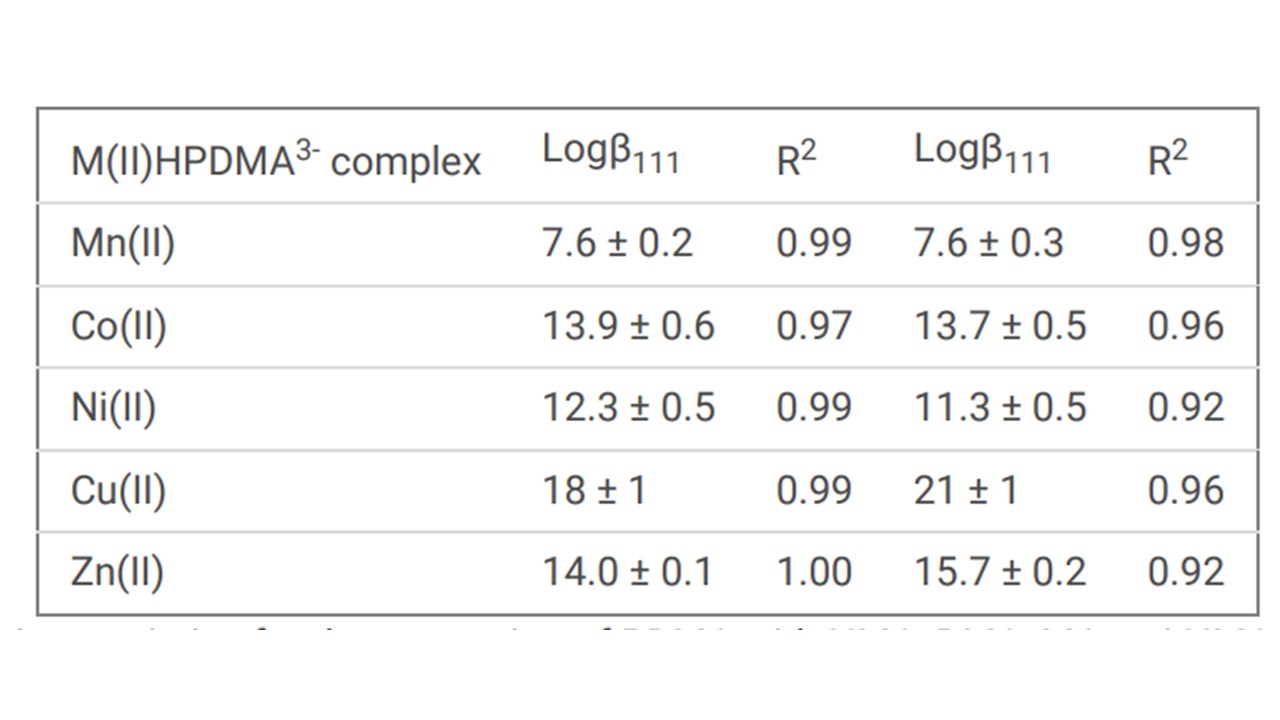The width and height of the screenshot is (1280, 720).
Task: Select the Cu(II) row label
Action: (x=118, y=490)
